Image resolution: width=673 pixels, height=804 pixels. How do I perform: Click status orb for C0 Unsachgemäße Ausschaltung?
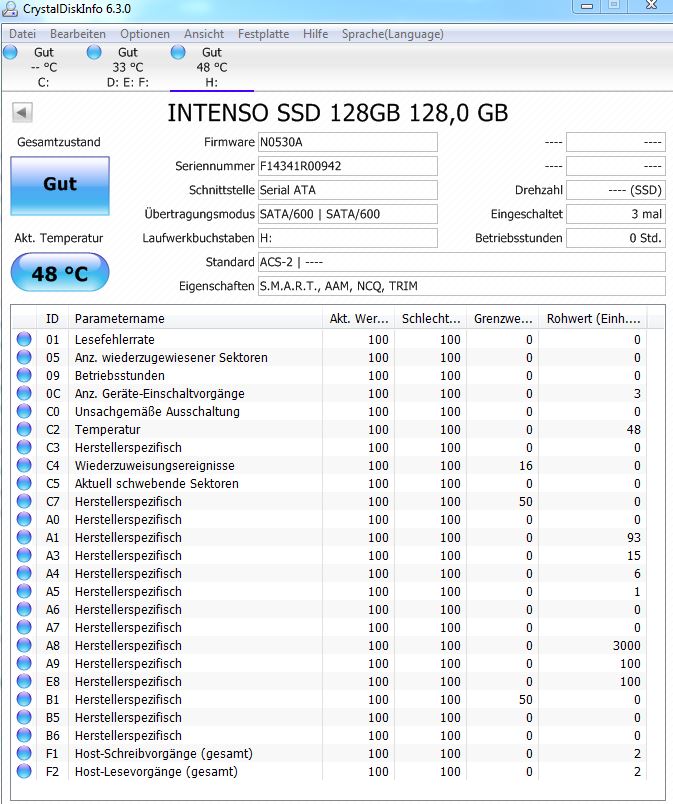point(24,411)
